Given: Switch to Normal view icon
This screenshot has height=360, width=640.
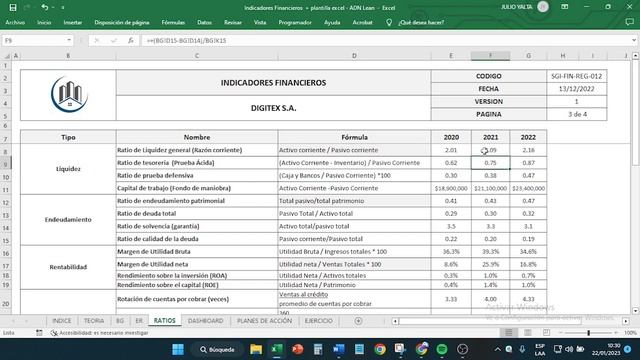Looking at the screenshot, I should coord(509,333).
